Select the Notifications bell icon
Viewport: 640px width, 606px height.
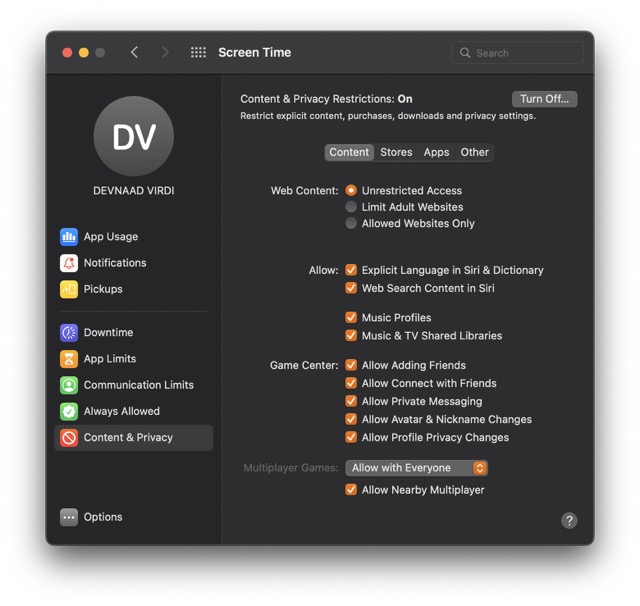click(x=69, y=263)
